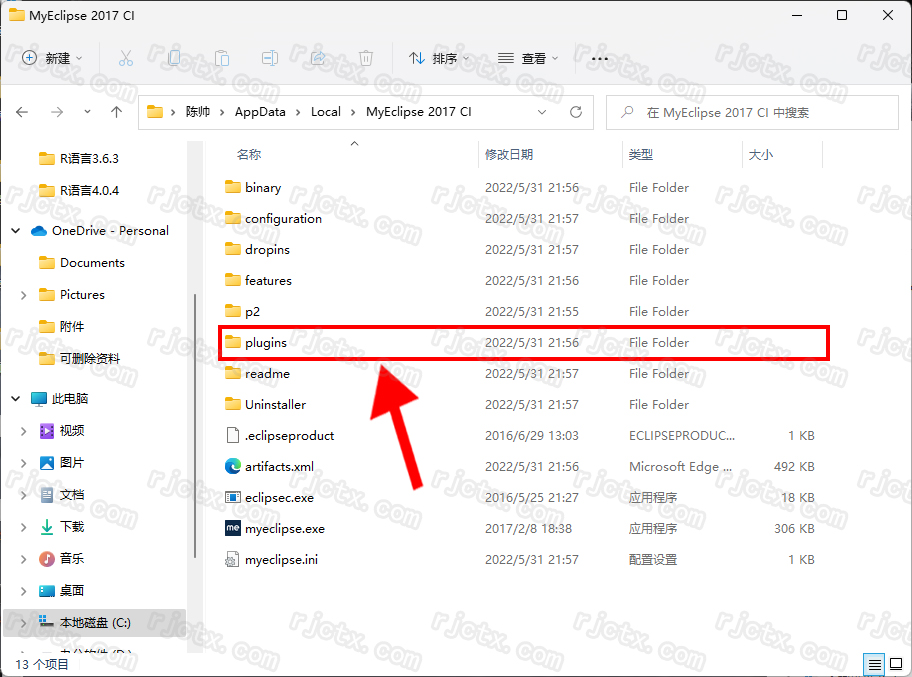Screen dimensions: 912x677
Task: Open the 新建 dropdown menu
Action: point(52,59)
